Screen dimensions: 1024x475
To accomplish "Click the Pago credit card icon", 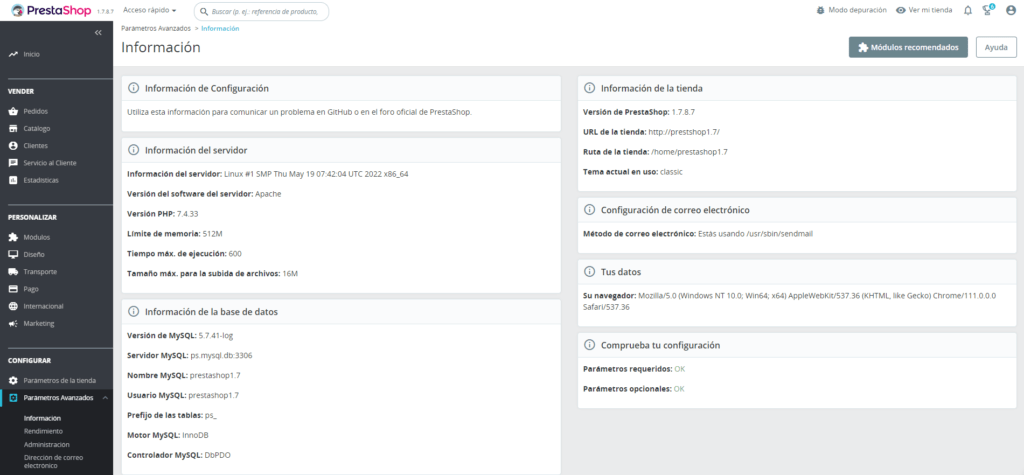I will 13,289.
